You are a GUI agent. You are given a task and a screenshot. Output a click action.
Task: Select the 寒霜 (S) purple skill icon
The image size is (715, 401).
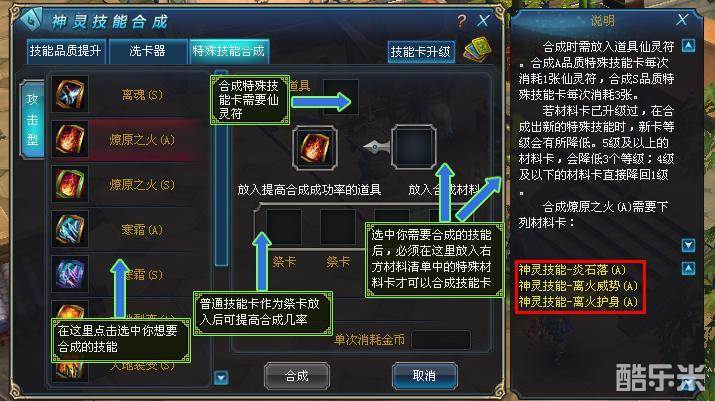70,274
